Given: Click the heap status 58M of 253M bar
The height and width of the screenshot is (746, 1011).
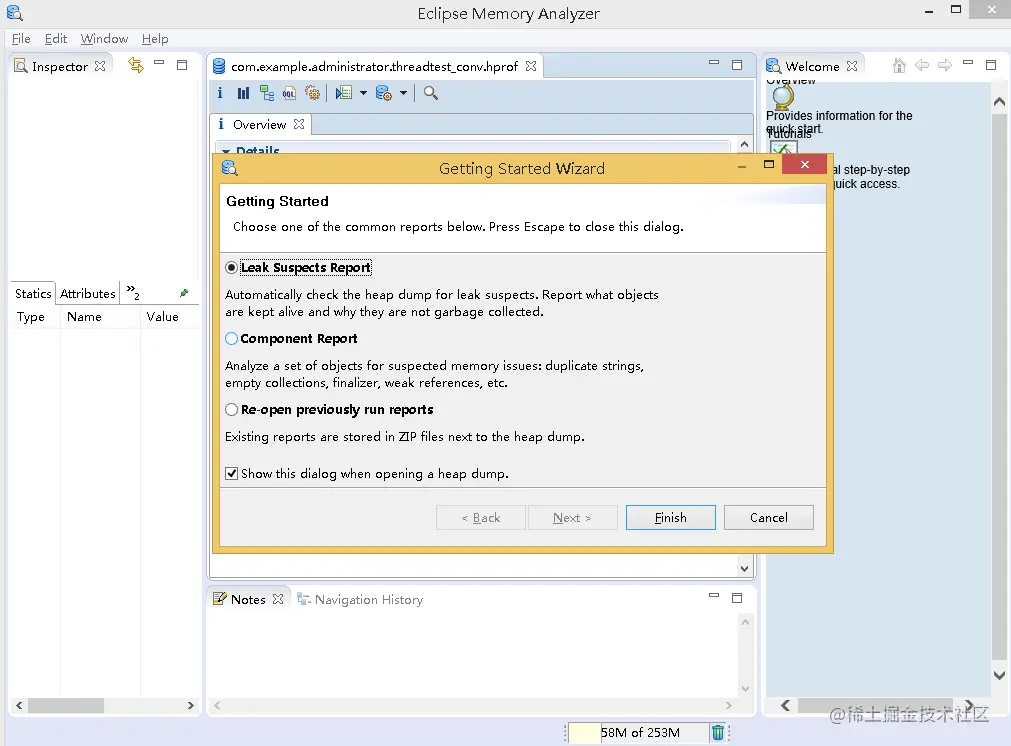Looking at the screenshot, I should (639, 732).
